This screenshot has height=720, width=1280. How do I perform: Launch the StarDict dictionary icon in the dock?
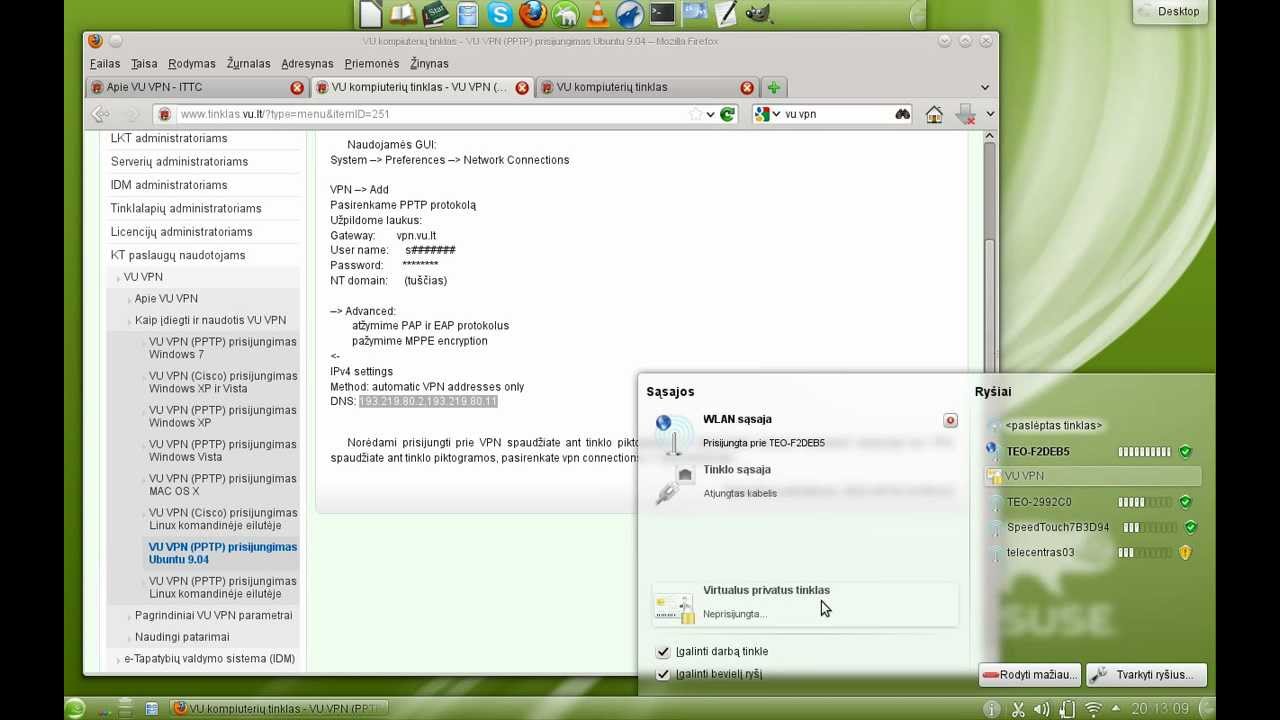click(435, 14)
